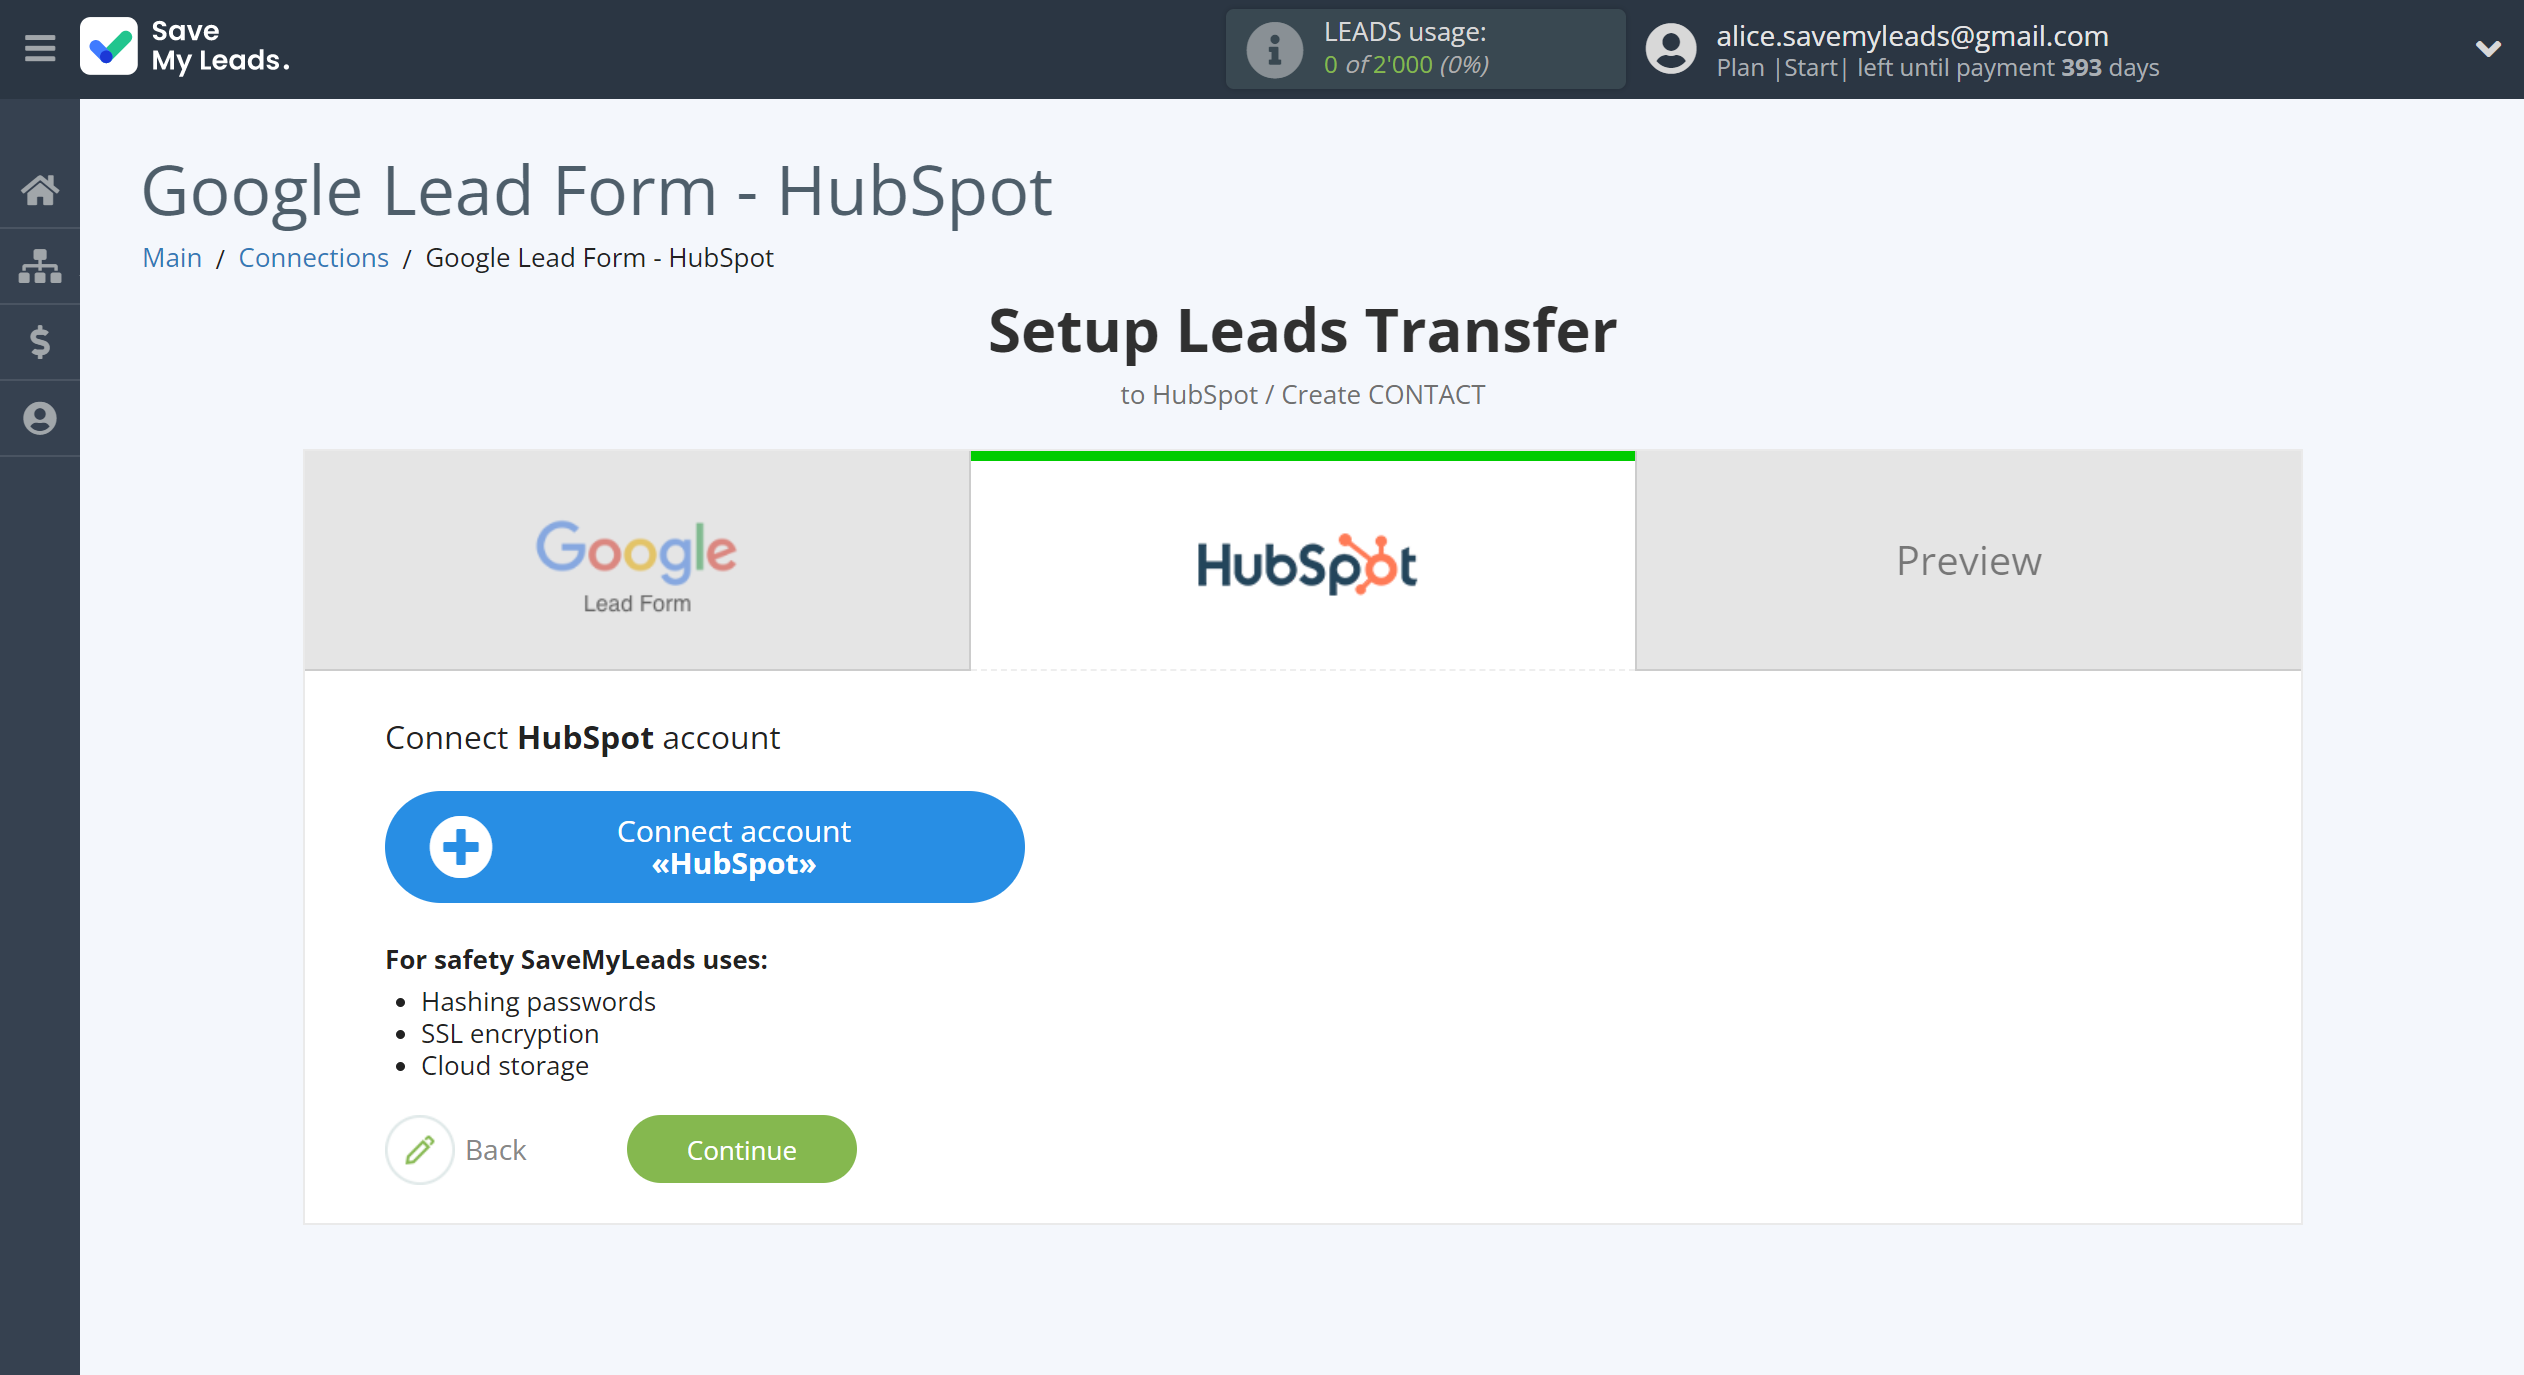Click the Connections breadcrumb item

(x=313, y=257)
